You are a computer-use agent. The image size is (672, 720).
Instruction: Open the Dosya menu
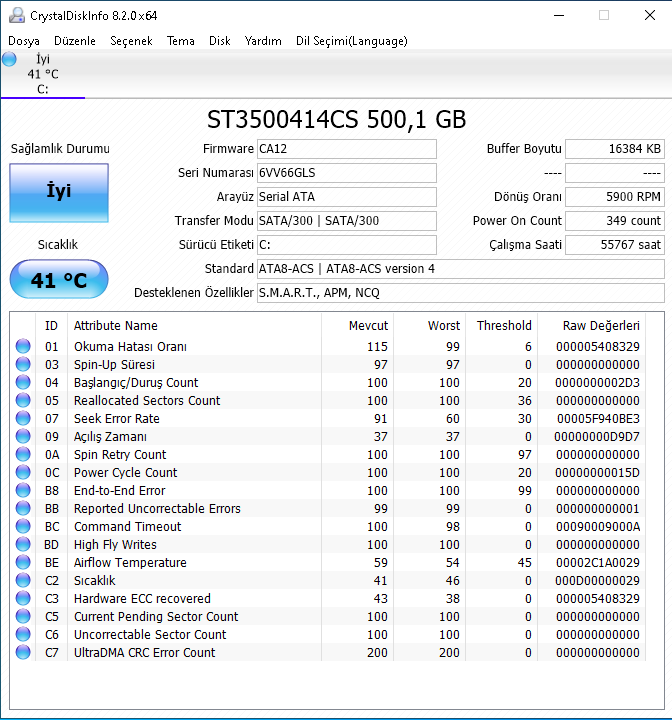[x=24, y=41]
